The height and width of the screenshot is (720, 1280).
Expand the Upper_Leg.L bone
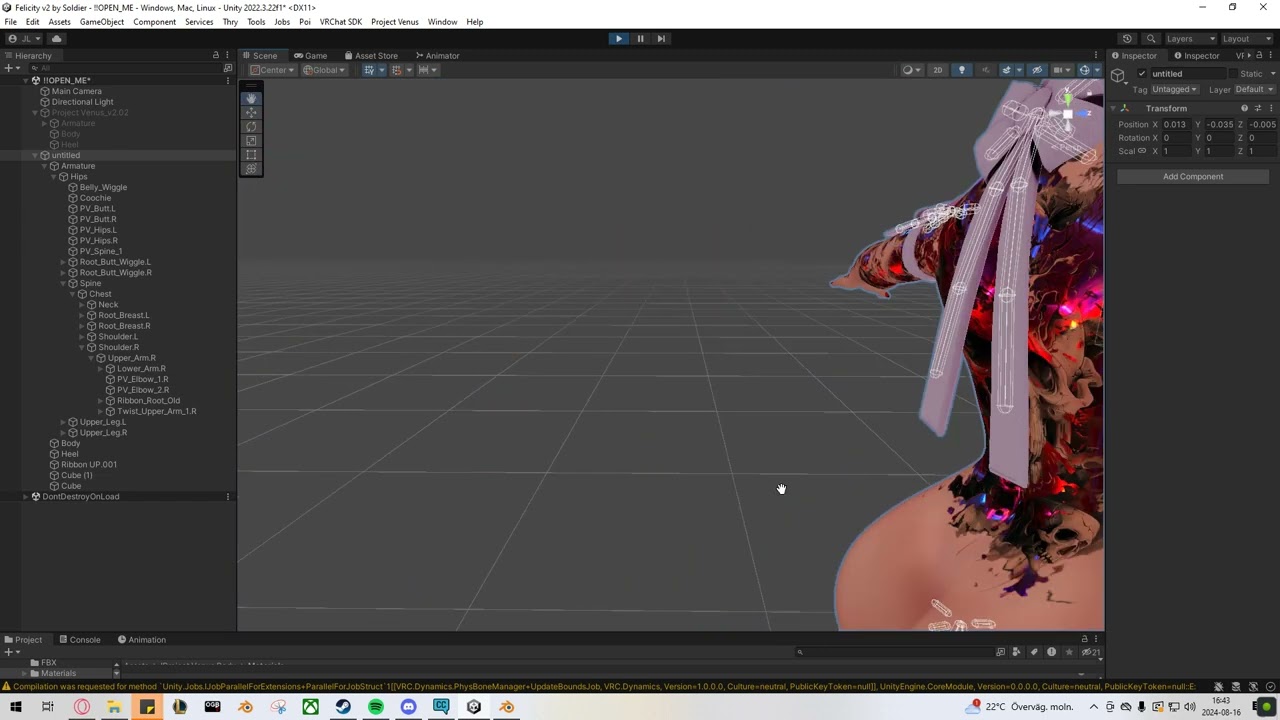(63, 422)
